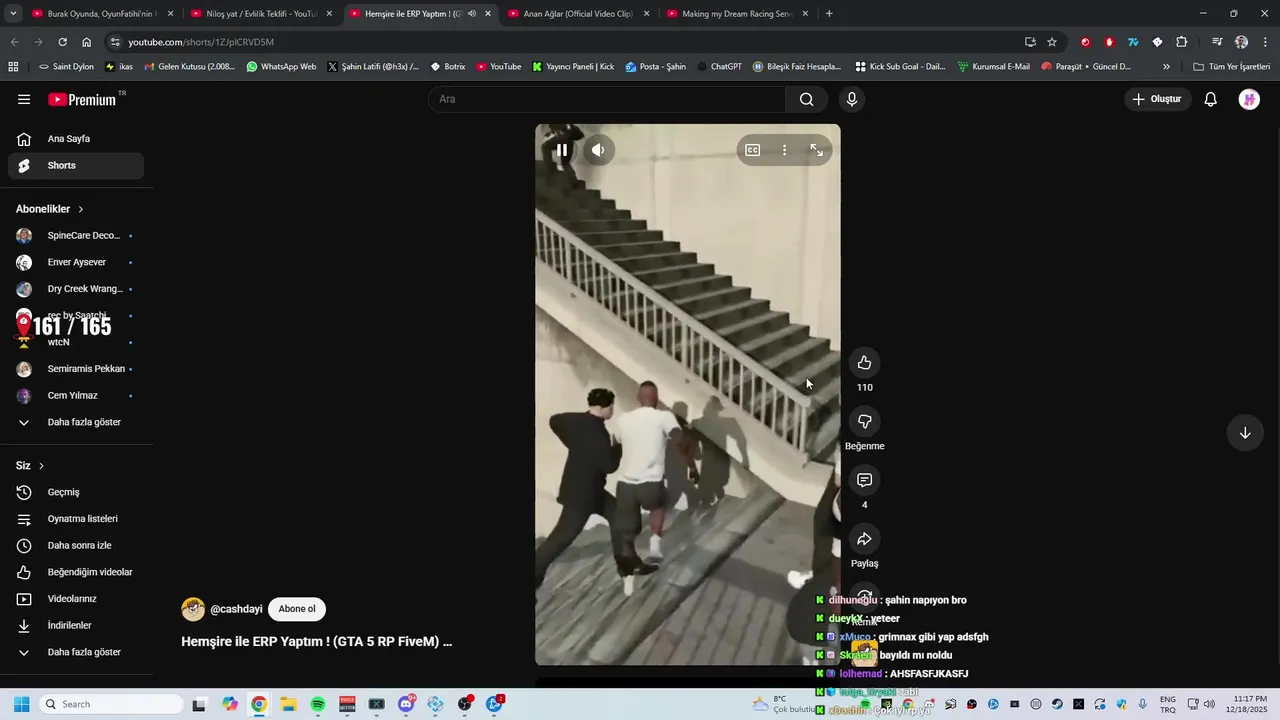Open Spotify from the taskbar

[318, 704]
